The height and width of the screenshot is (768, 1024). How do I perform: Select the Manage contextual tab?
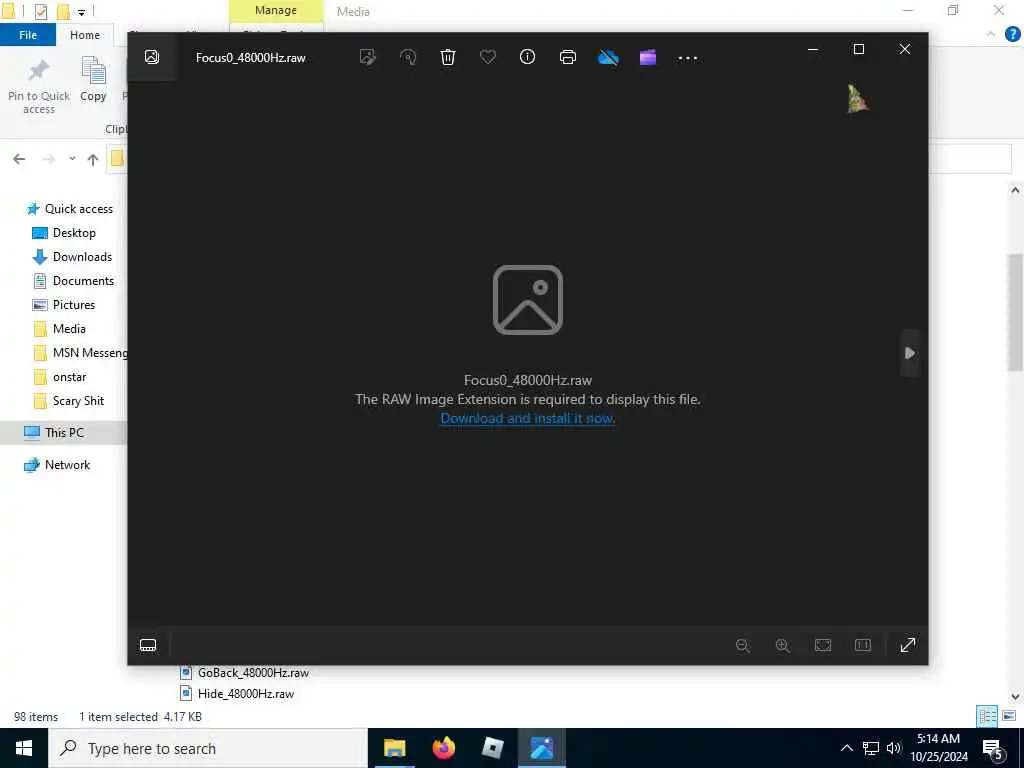click(276, 11)
